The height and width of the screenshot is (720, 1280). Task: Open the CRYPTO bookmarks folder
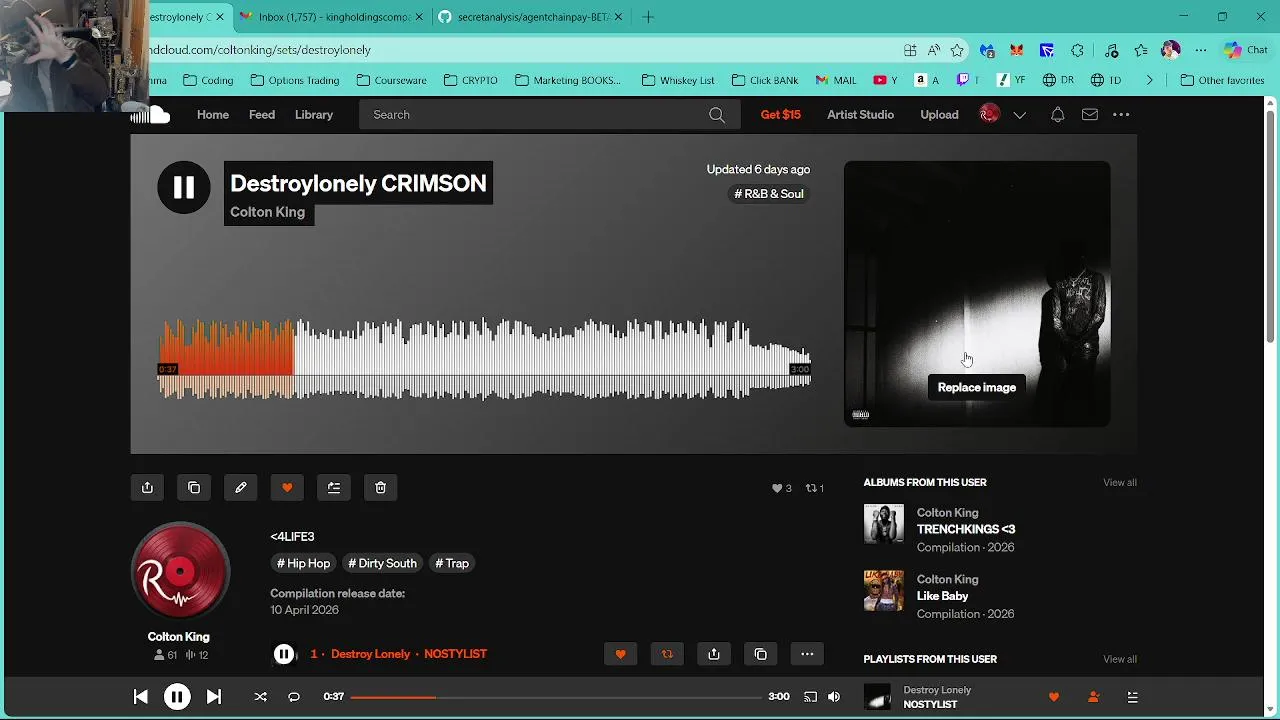[x=471, y=80]
